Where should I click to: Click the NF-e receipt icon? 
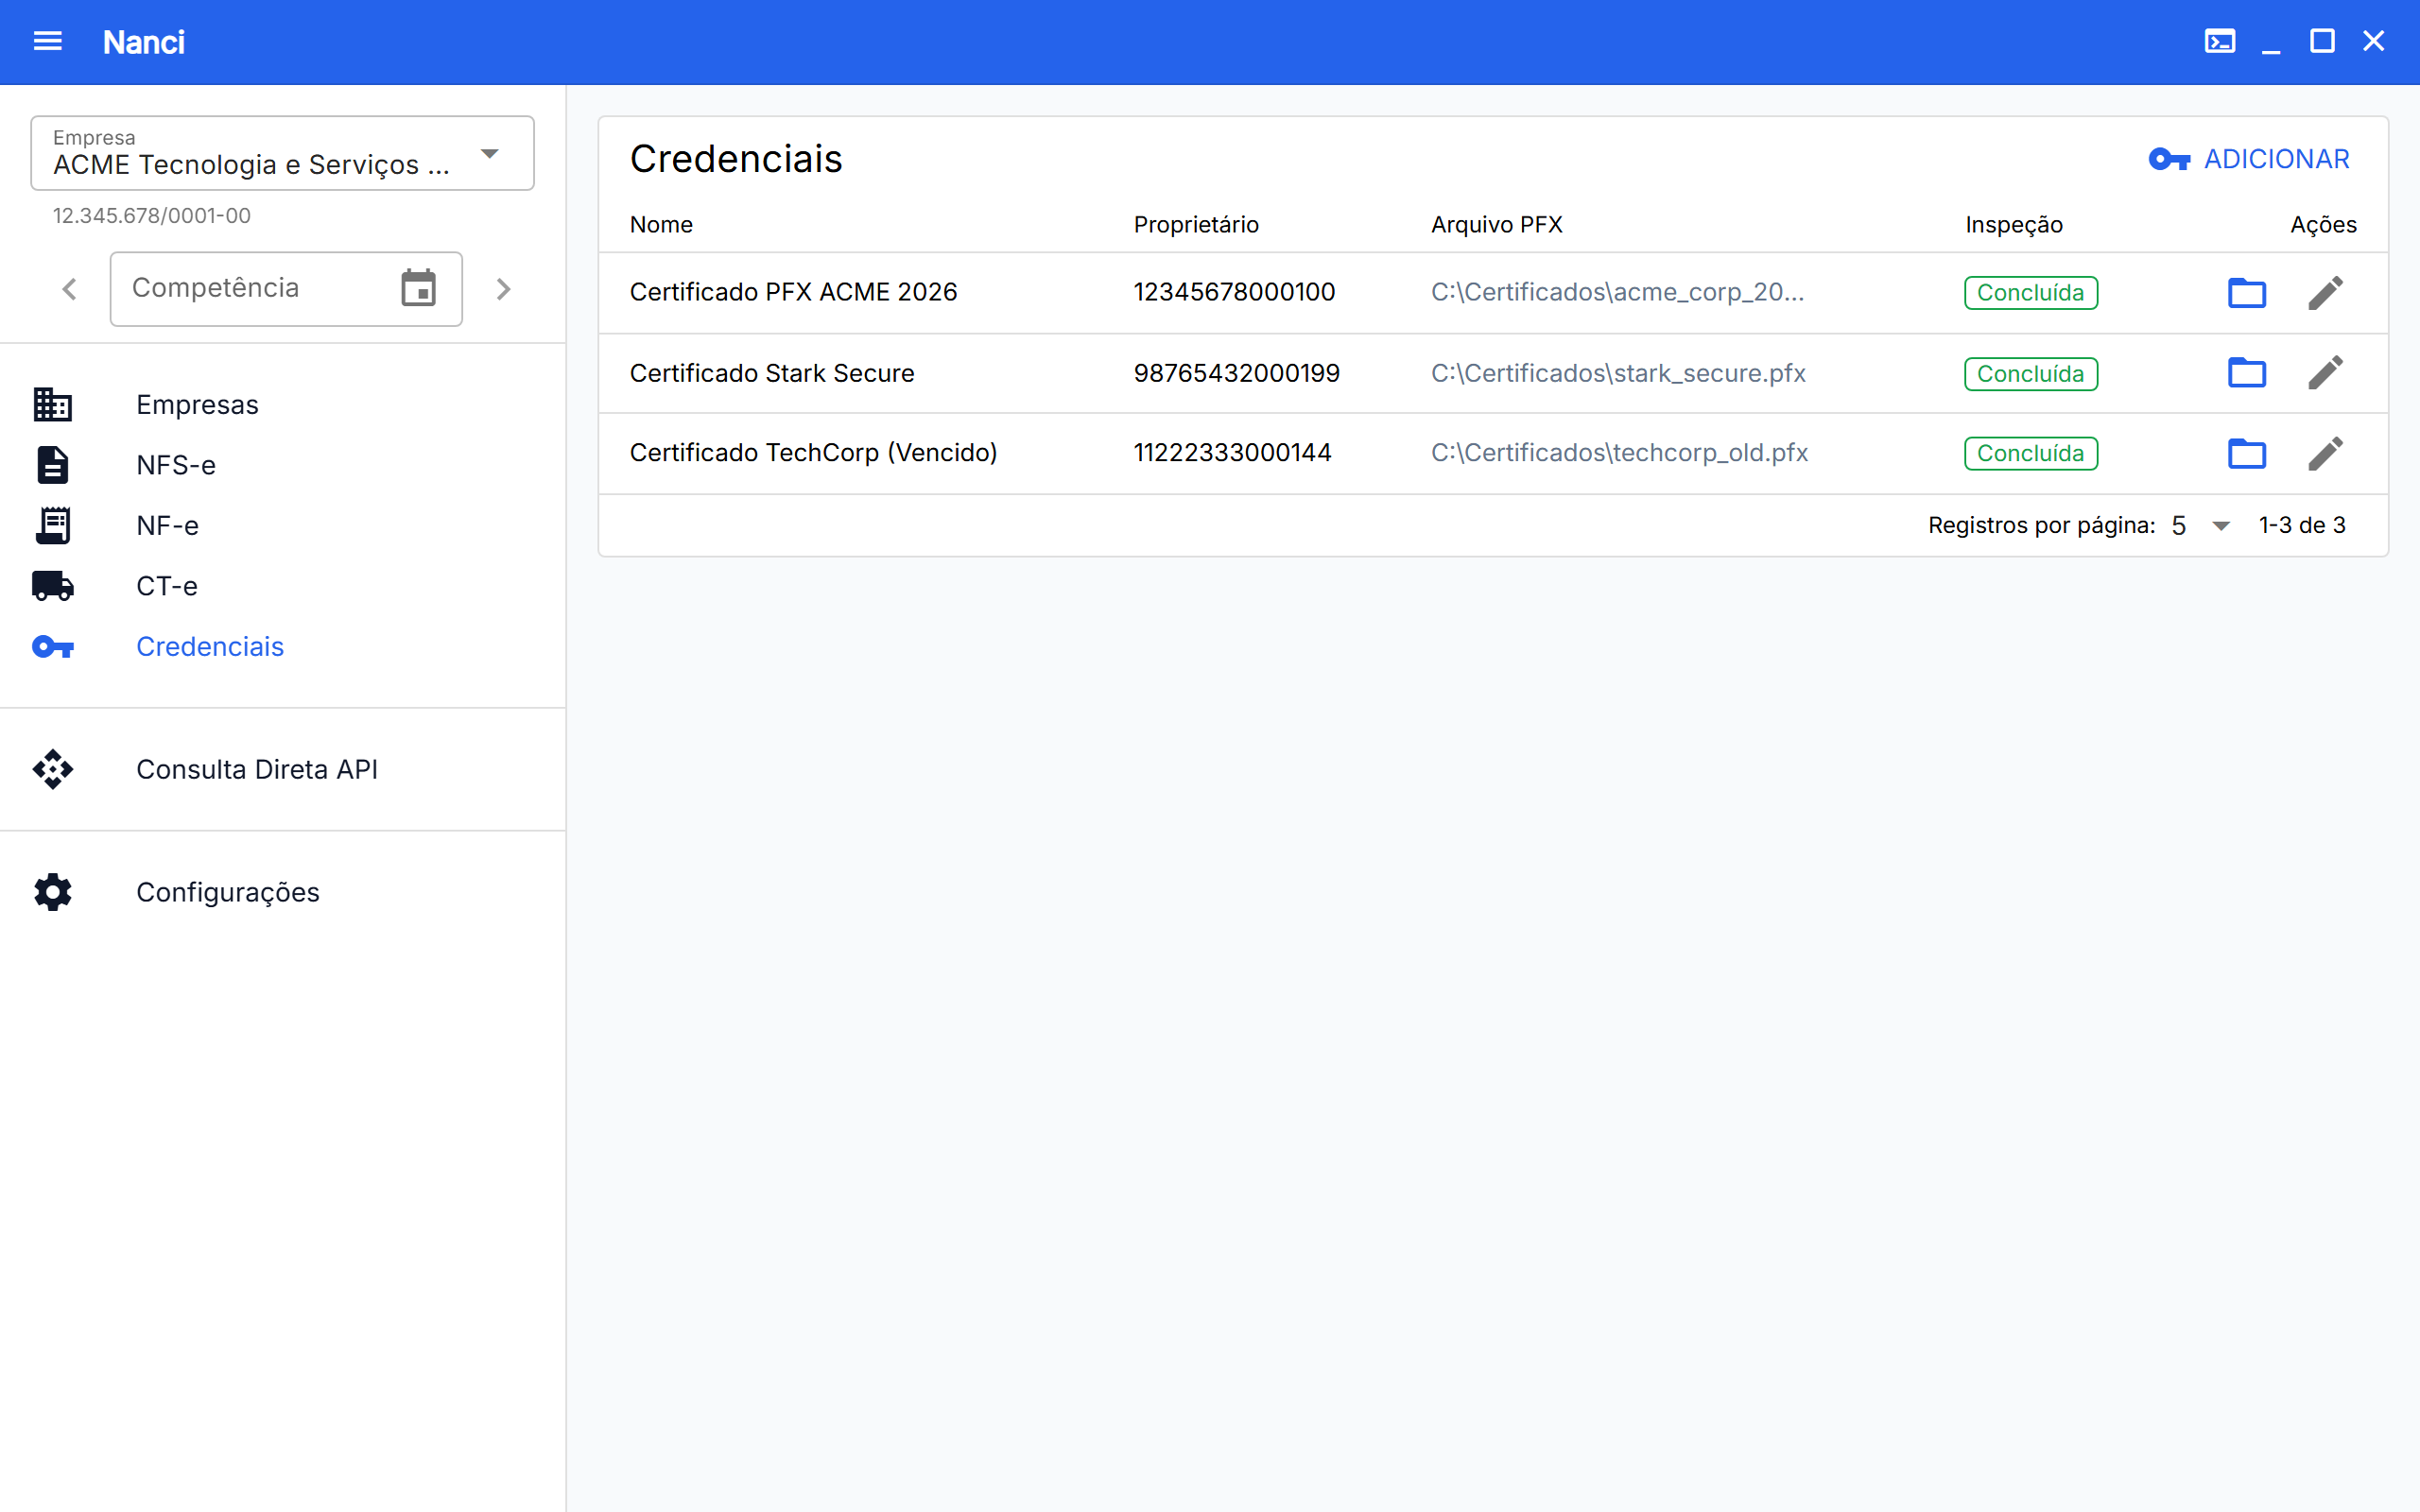pos(52,525)
